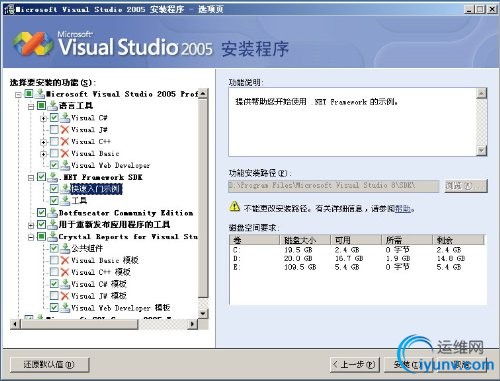500x381 pixels.
Task: Click install icon beside Dotfuscator Community Edition
Action: pyautogui.click(x=53, y=212)
